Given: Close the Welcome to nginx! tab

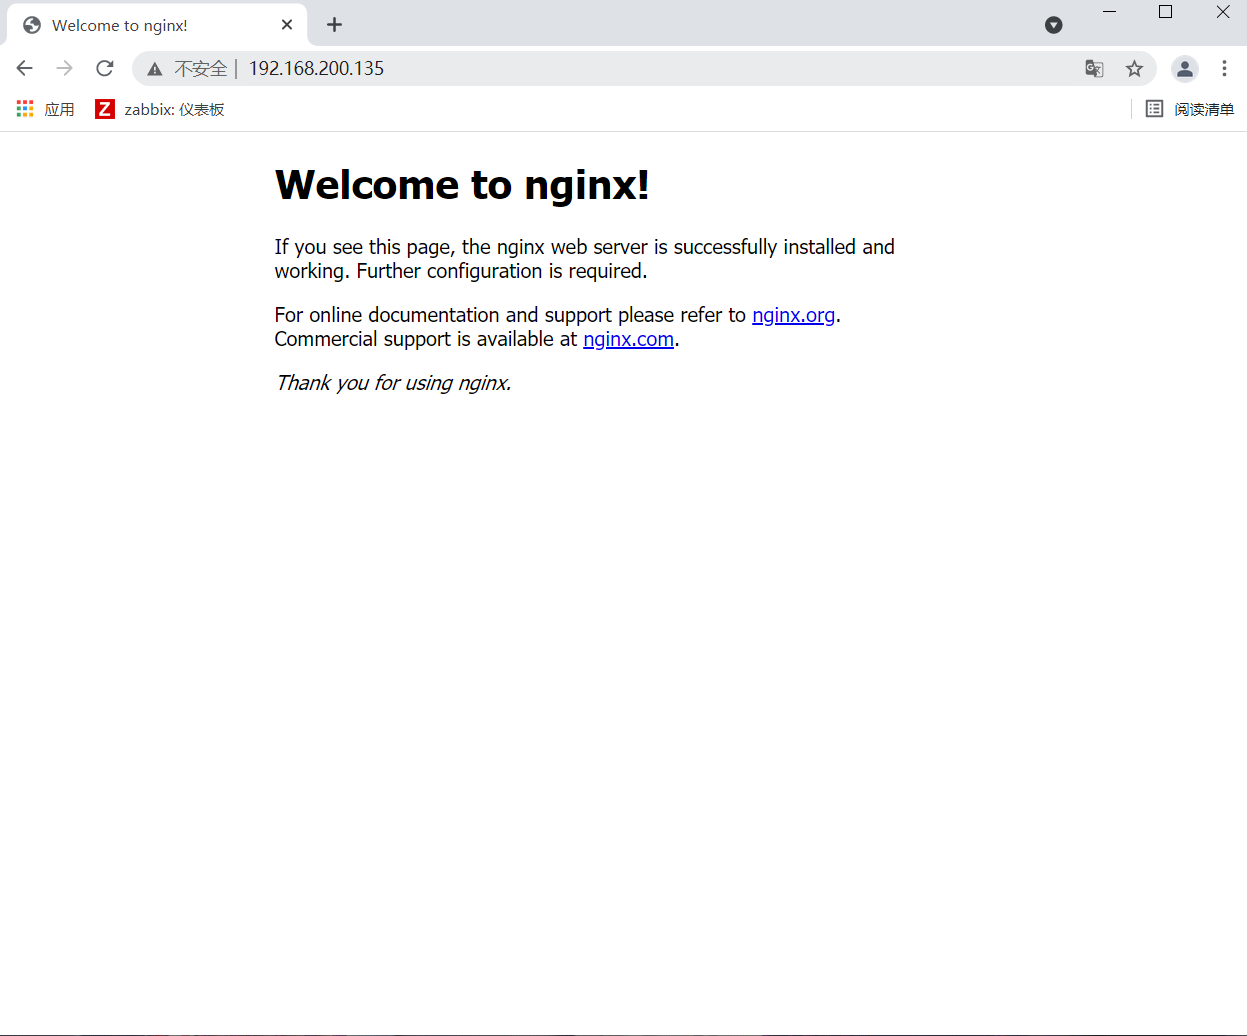Looking at the screenshot, I should pos(287,25).
